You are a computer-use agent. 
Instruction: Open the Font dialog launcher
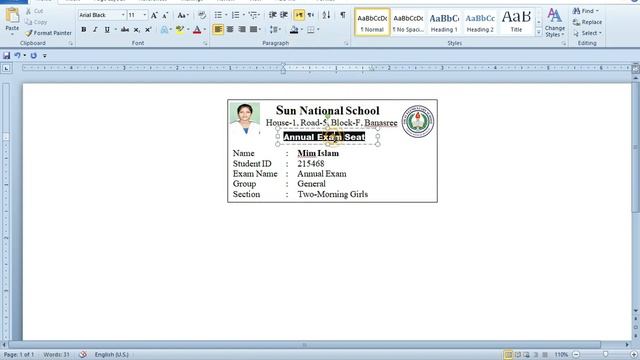click(205, 43)
